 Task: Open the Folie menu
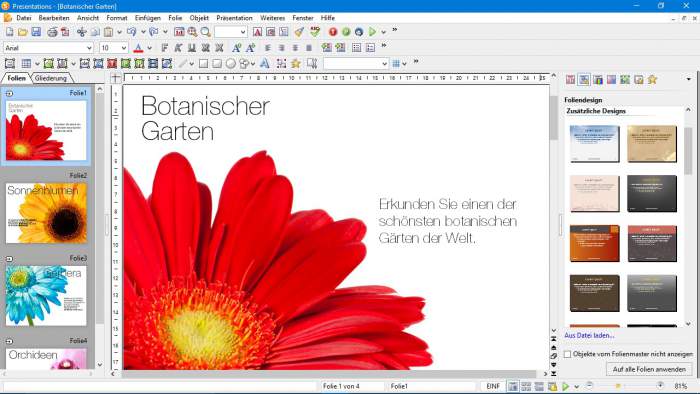coord(175,18)
